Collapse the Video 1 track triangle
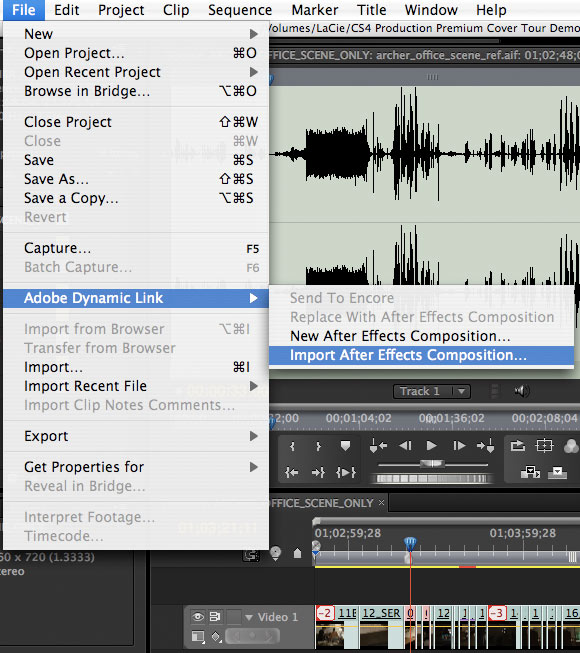The image size is (580, 653). 249,617
